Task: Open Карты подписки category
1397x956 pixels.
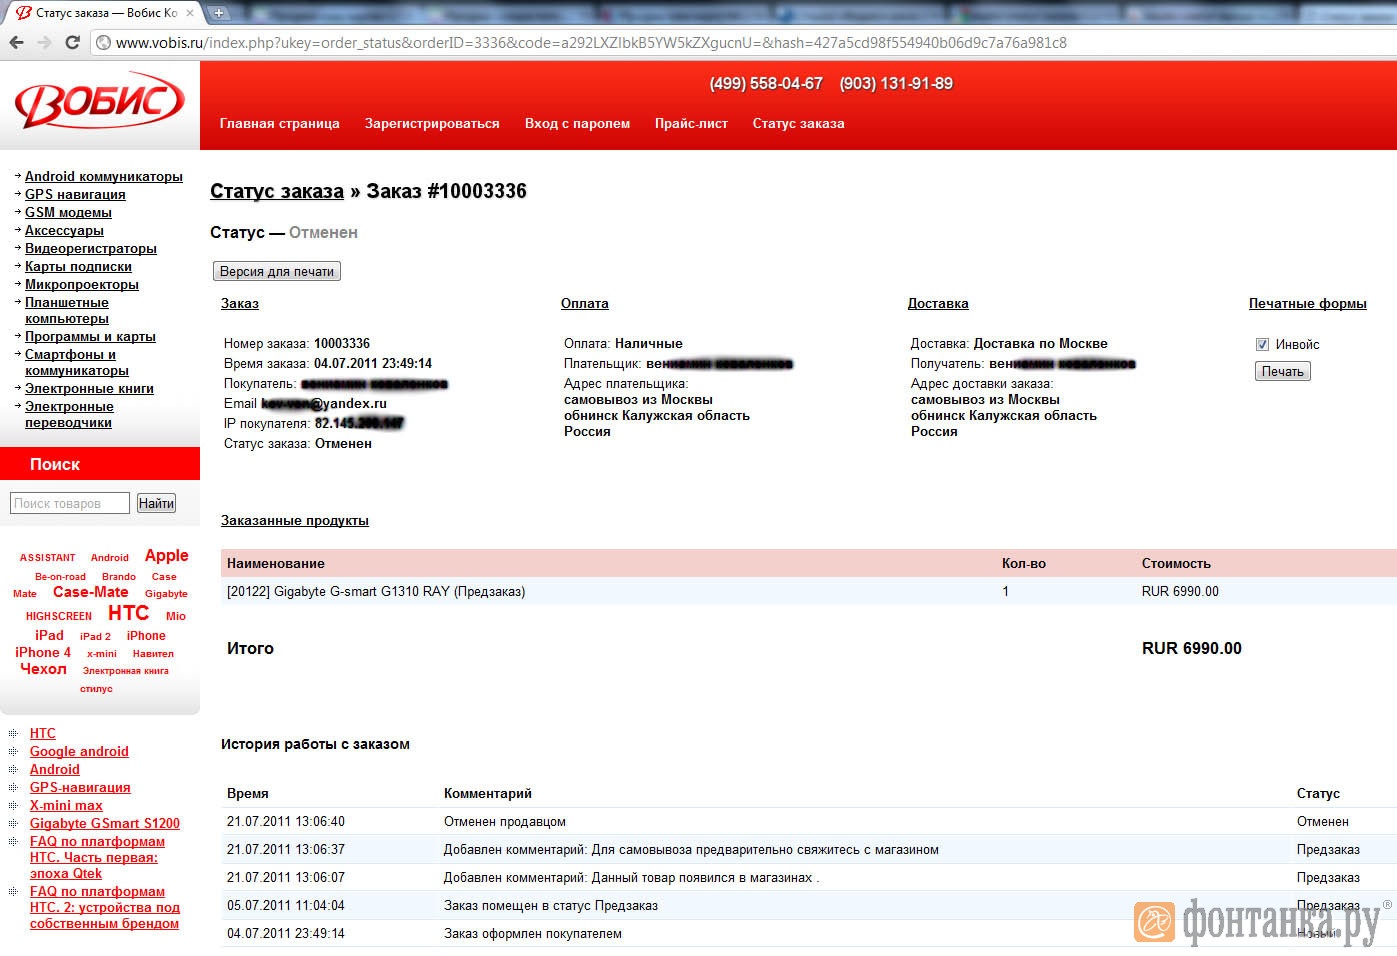Action: coord(78,266)
